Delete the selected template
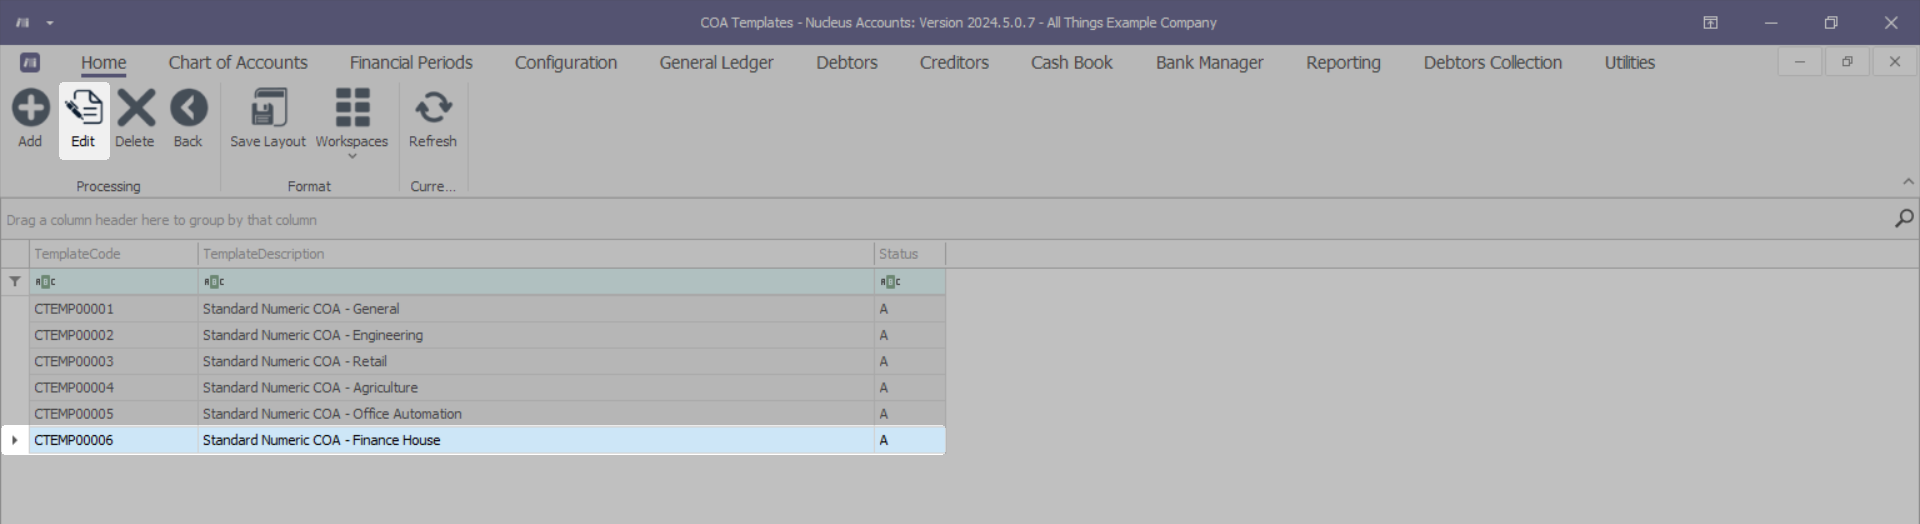This screenshot has width=1920, height=524. pyautogui.click(x=135, y=119)
